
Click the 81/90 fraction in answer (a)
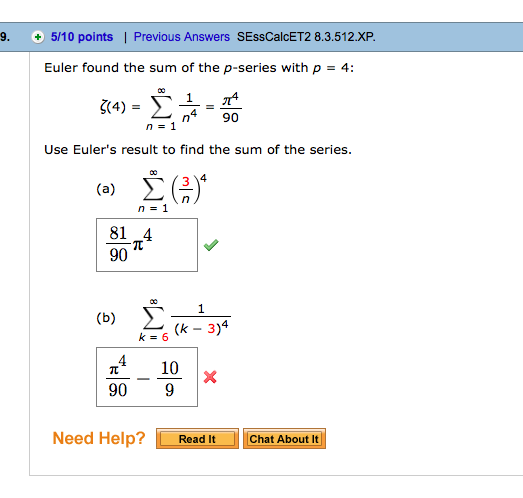118,244
